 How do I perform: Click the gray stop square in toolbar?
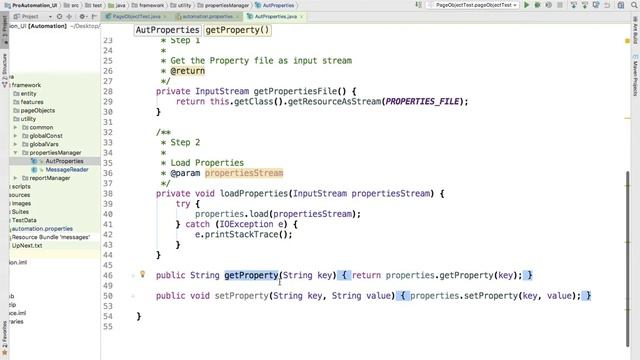[x=560, y=5]
